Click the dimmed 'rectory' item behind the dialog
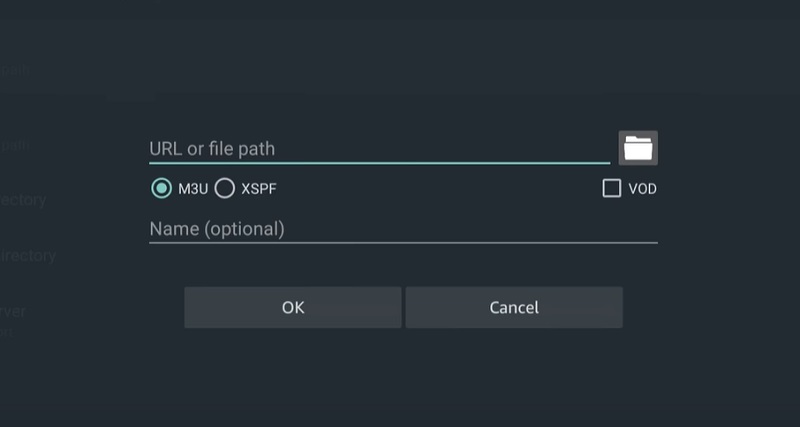This screenshot has width=800, height=427. click(23, 200)
